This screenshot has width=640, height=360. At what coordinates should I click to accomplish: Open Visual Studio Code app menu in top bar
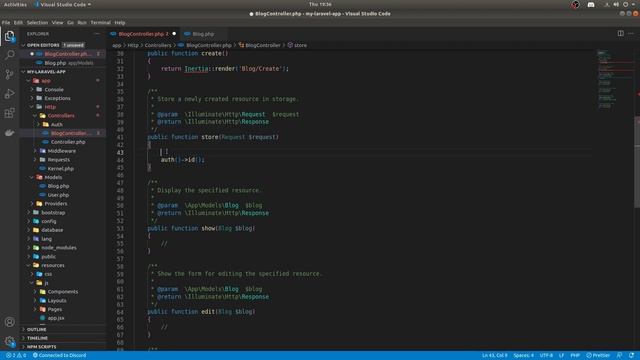coord(63,4)
